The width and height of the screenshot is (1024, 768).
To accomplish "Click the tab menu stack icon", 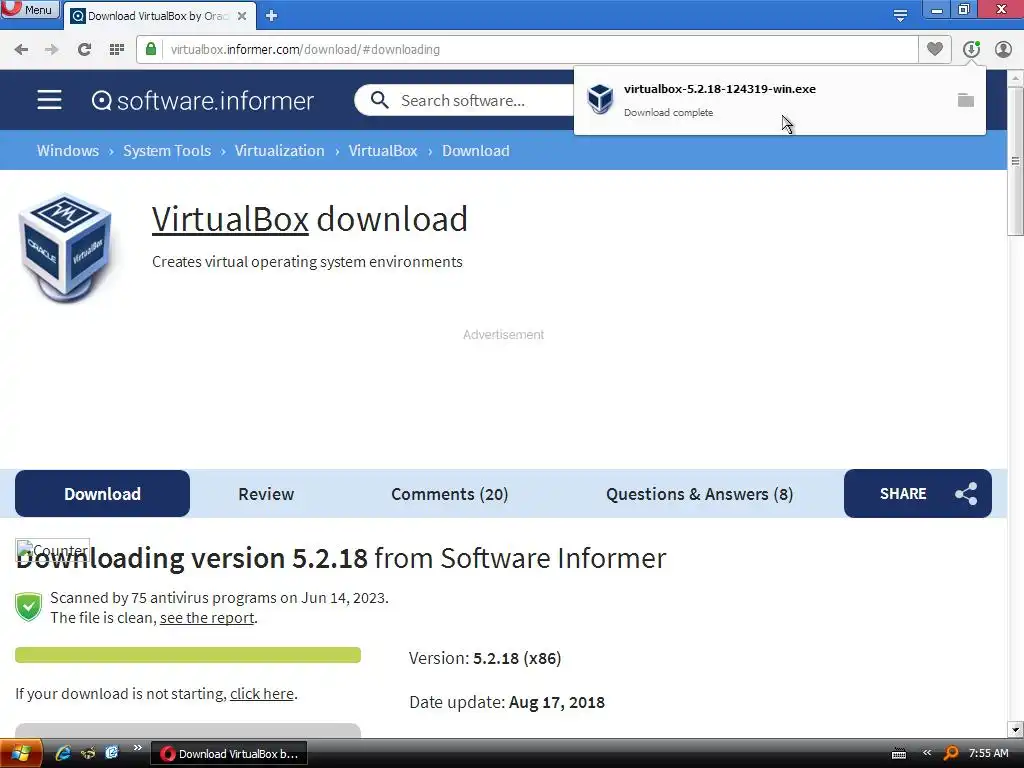I will click(900, 15).
